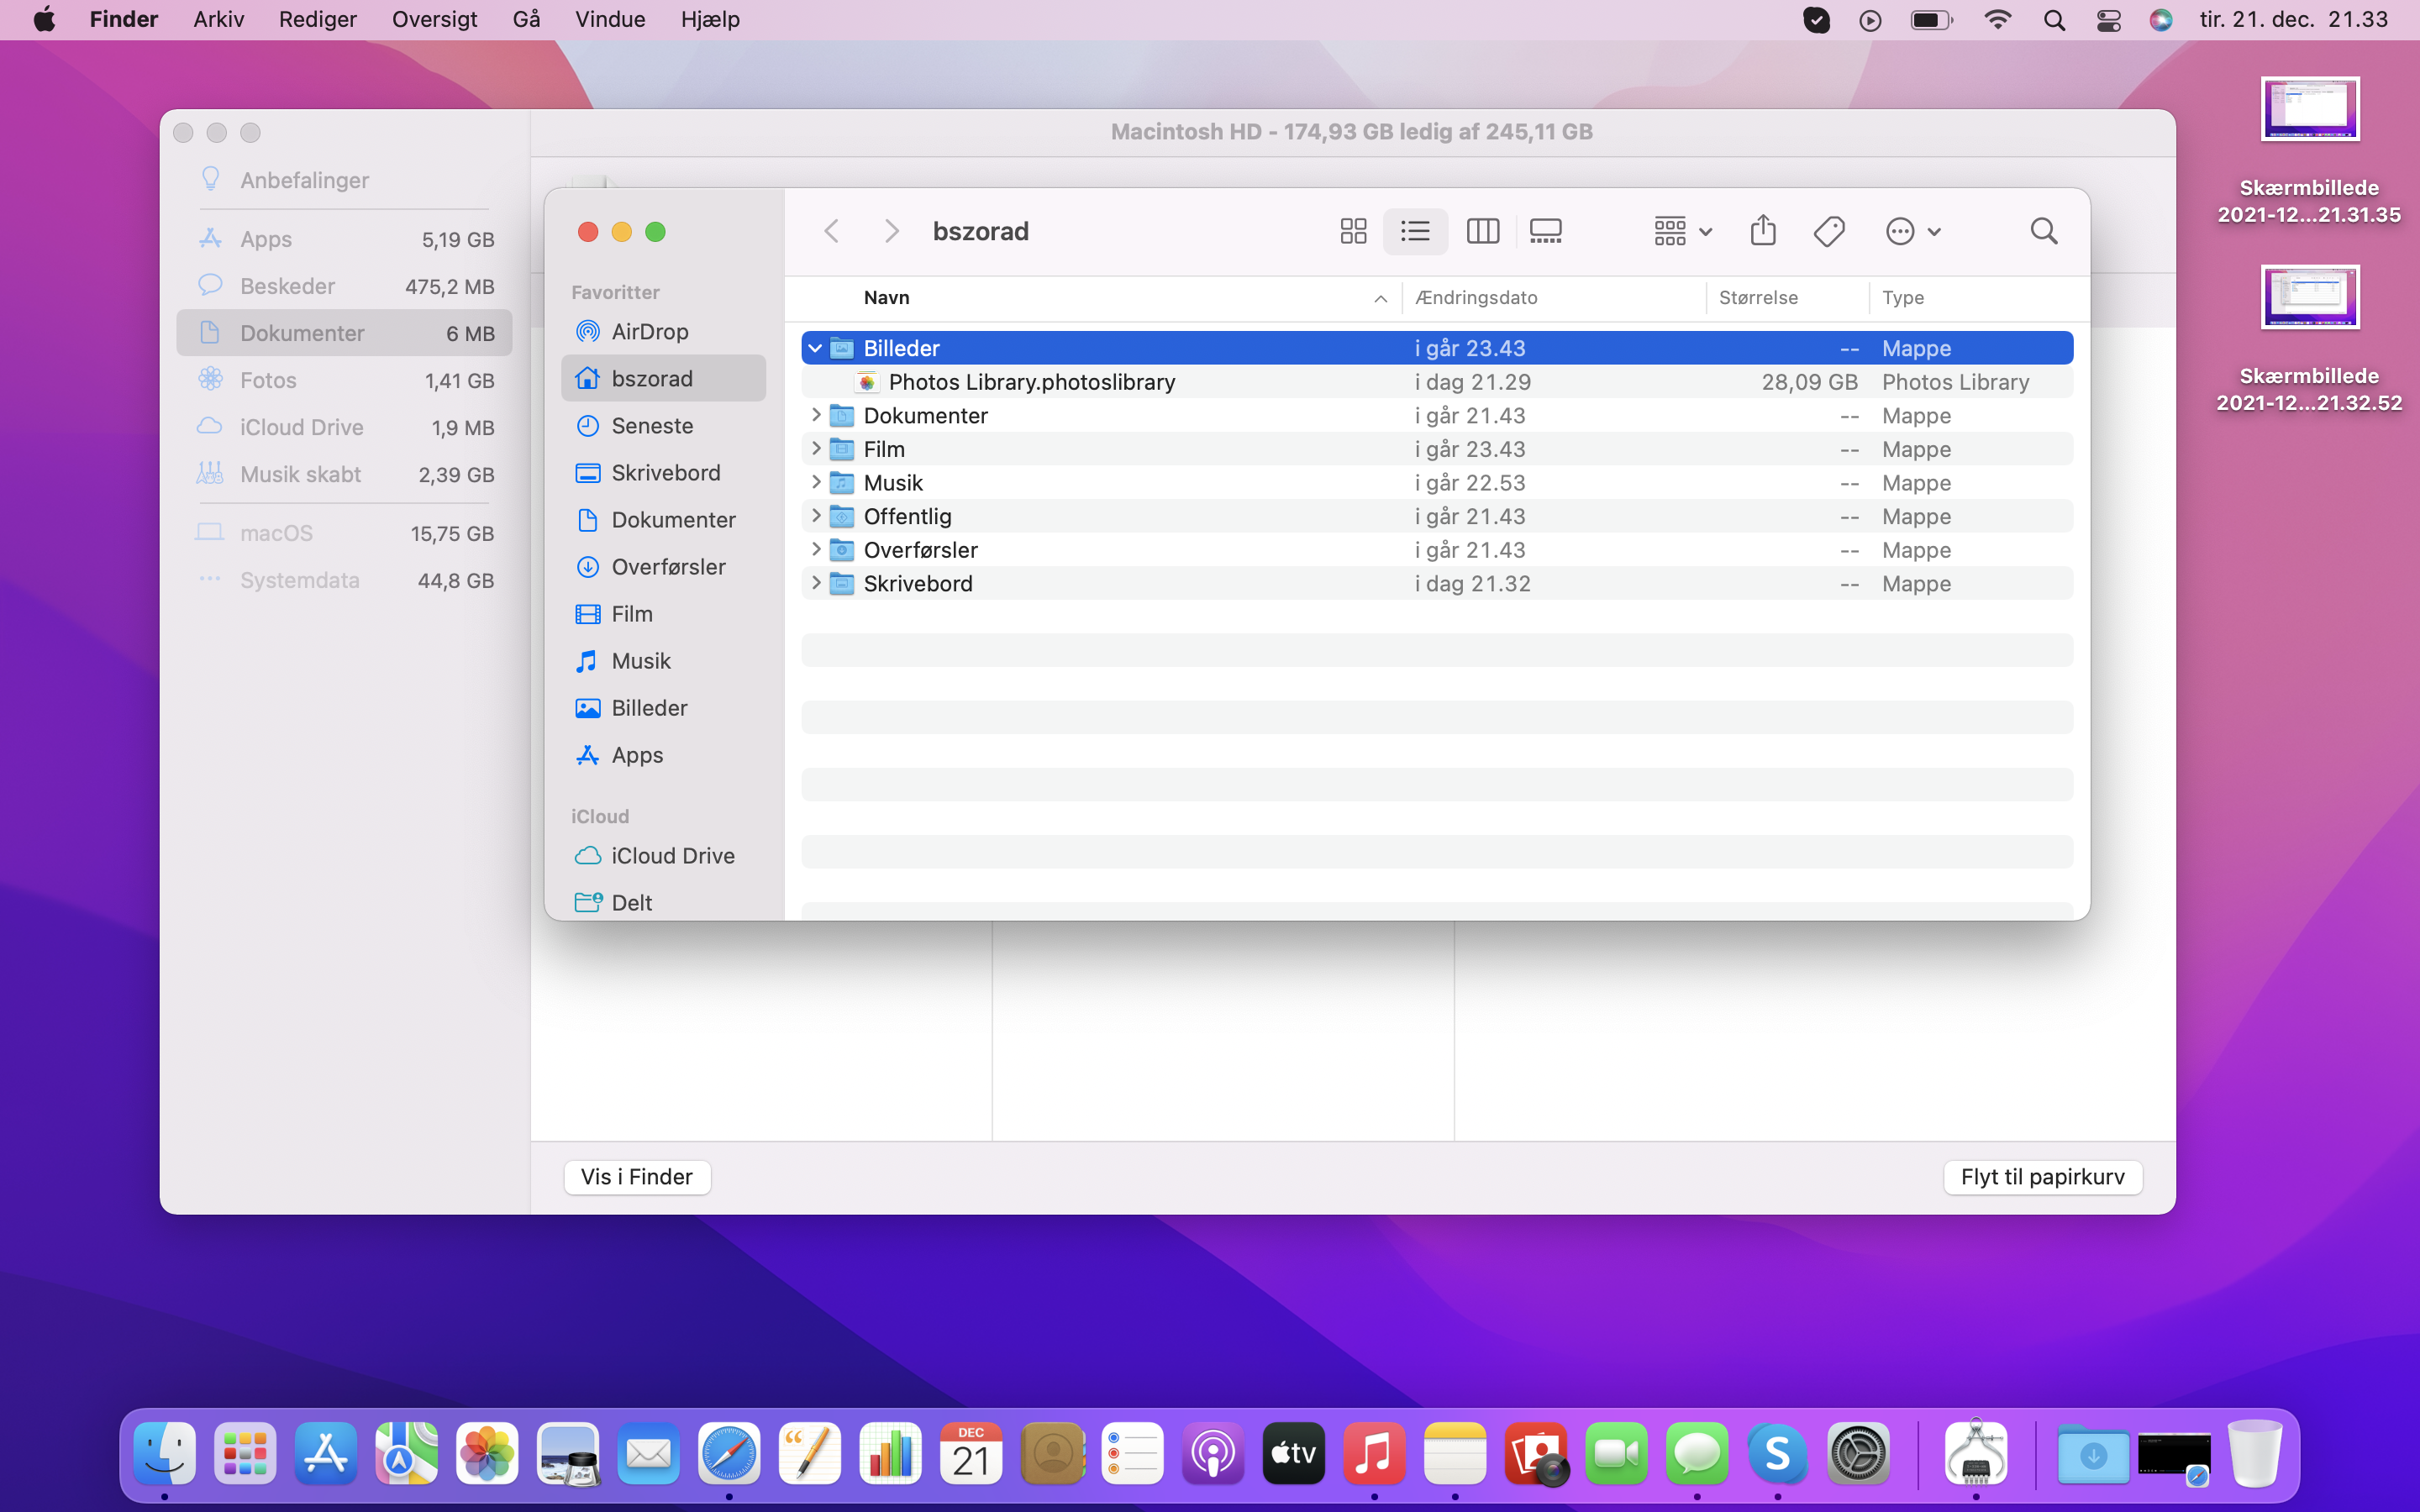Click the tag icon in toolbar
Screen dimensions: 2420x1512
[x=1829, y=232]
